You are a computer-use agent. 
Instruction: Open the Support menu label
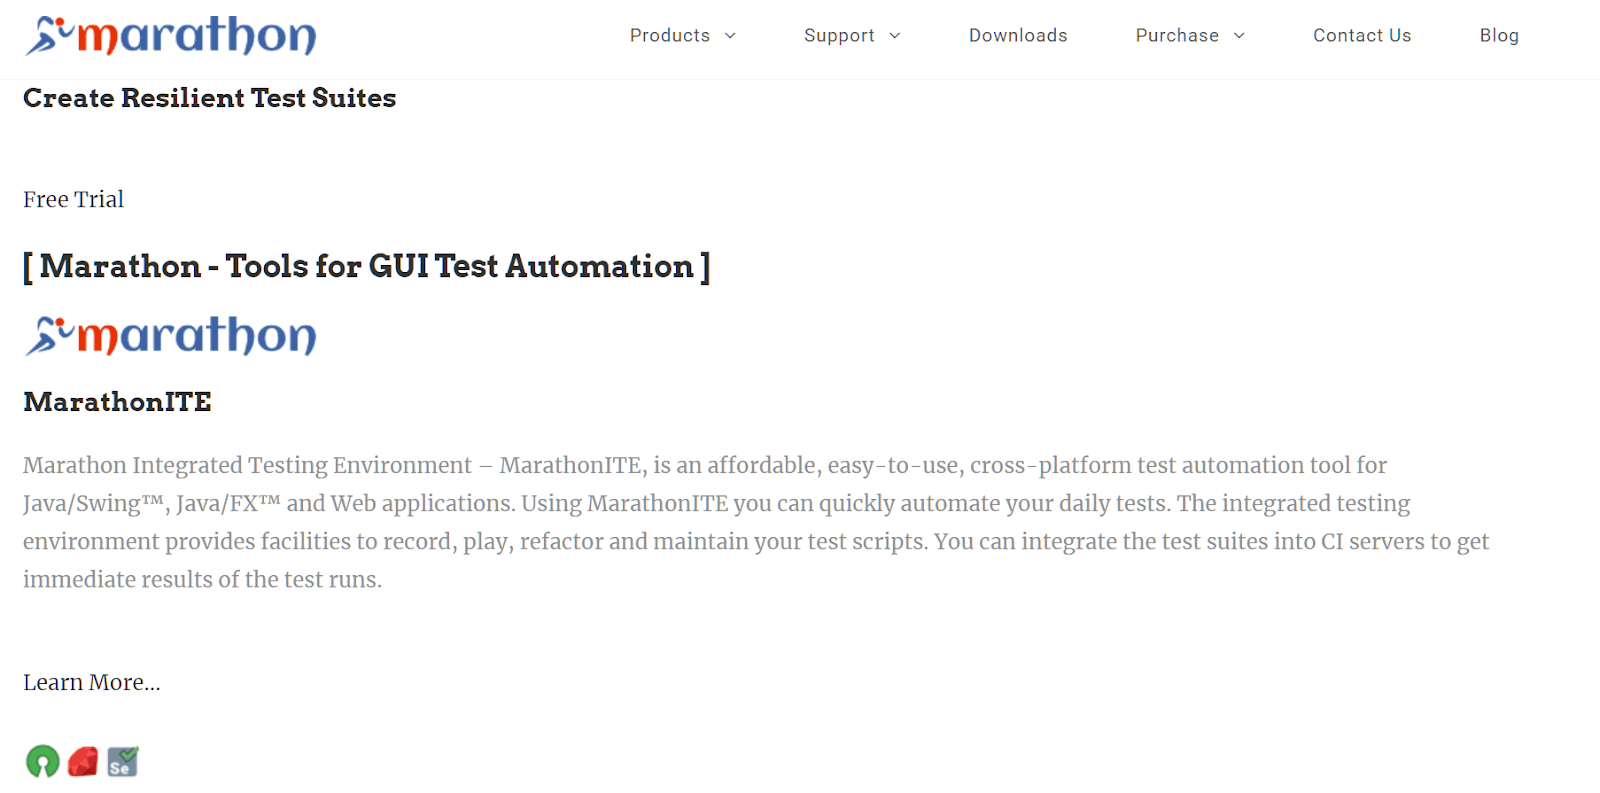pyautogui.click(x=838, y=36)
